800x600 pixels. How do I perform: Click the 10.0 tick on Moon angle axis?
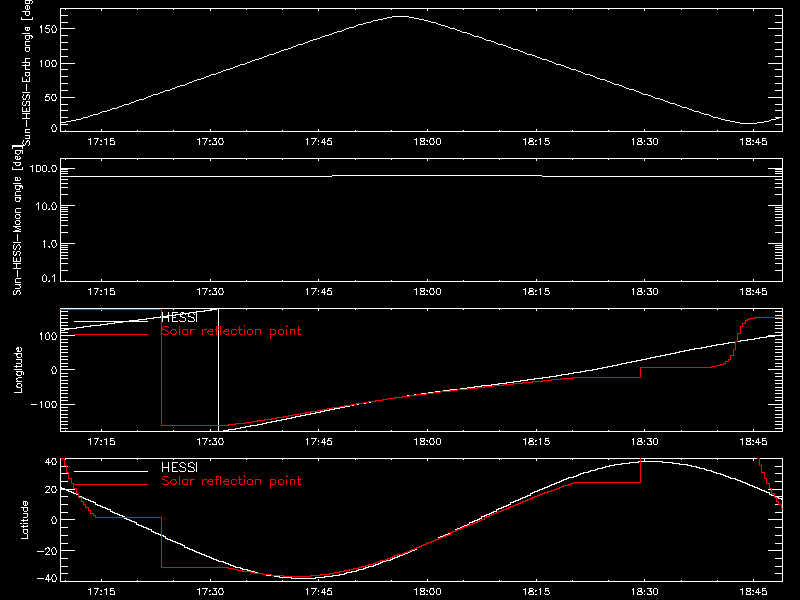pos(46,206)
